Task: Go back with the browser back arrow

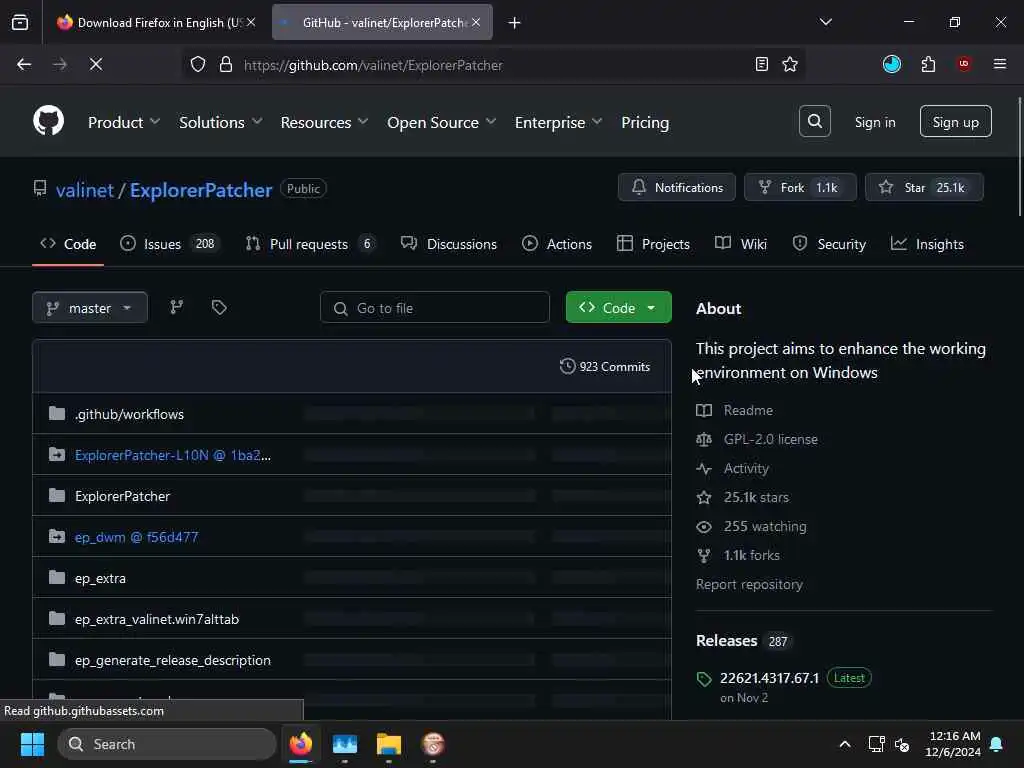Action: coord(24,64)
